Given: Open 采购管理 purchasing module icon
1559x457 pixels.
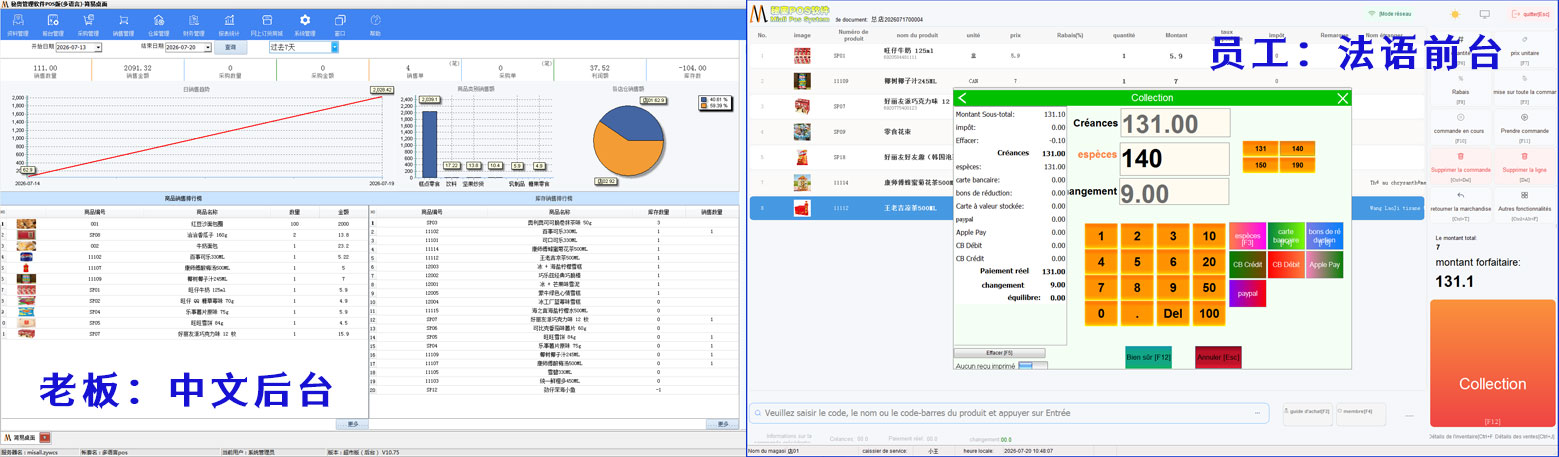Looking at the screenshot, I should [86, 23].
